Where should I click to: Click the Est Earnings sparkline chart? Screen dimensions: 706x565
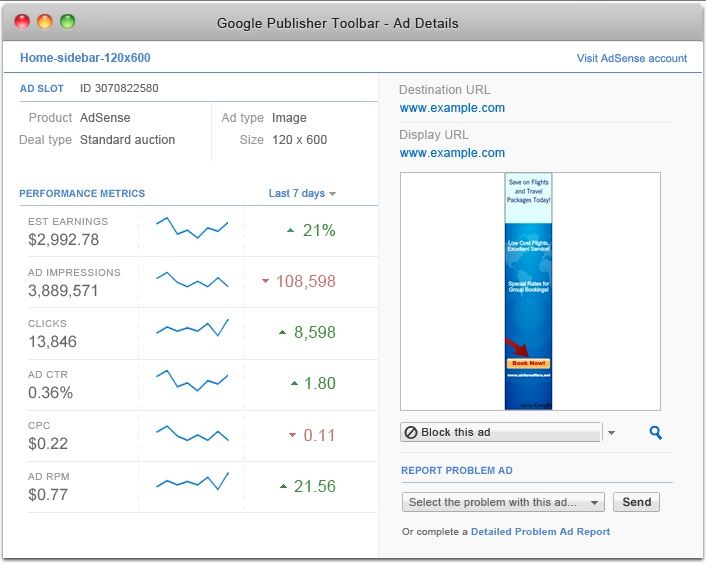[192, 229]
